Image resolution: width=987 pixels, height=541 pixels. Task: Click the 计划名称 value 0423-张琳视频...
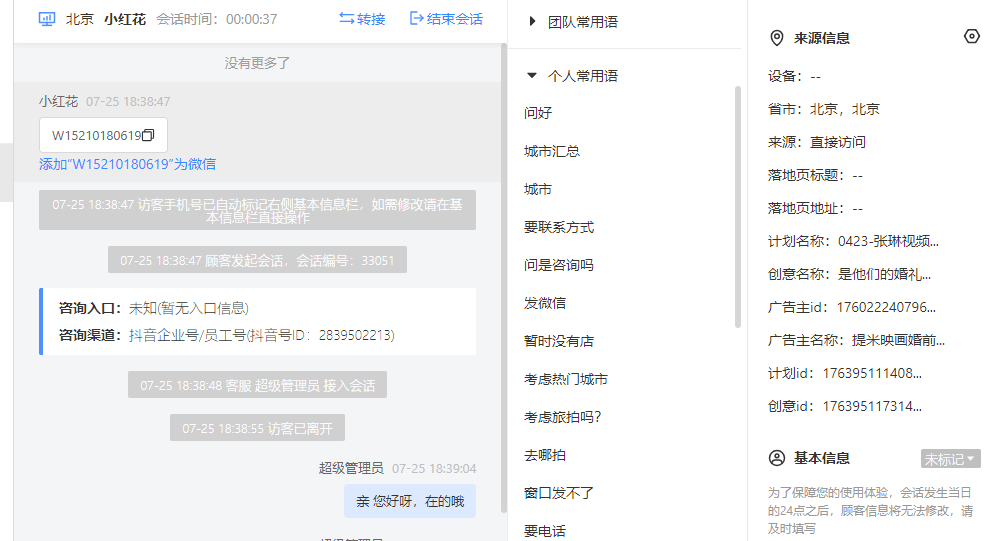click(888, 241)
